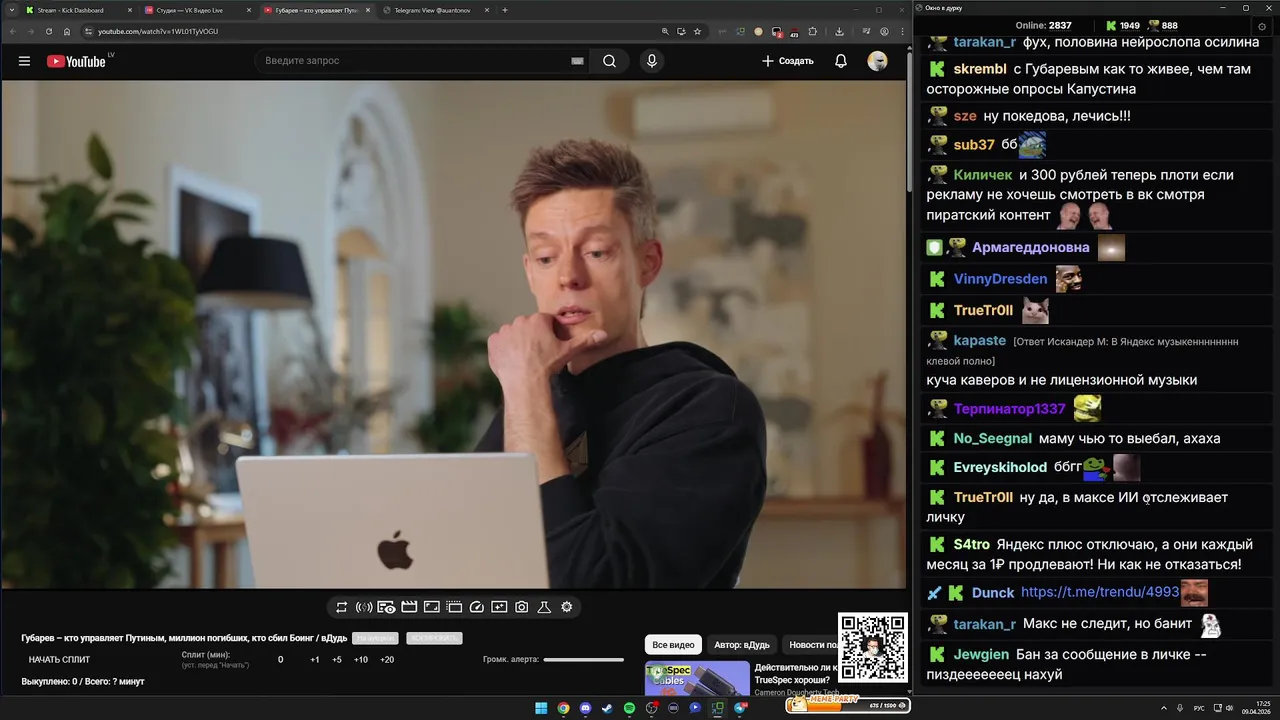Viewport: 1280px width, 720px height.
Task: Click username Терпинатор1337 in chat
Action: point(1010,409)
